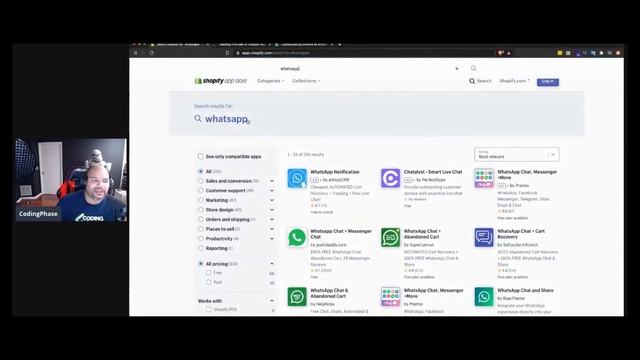Select the Orders and shipping radio button

(x=200, y=219)
